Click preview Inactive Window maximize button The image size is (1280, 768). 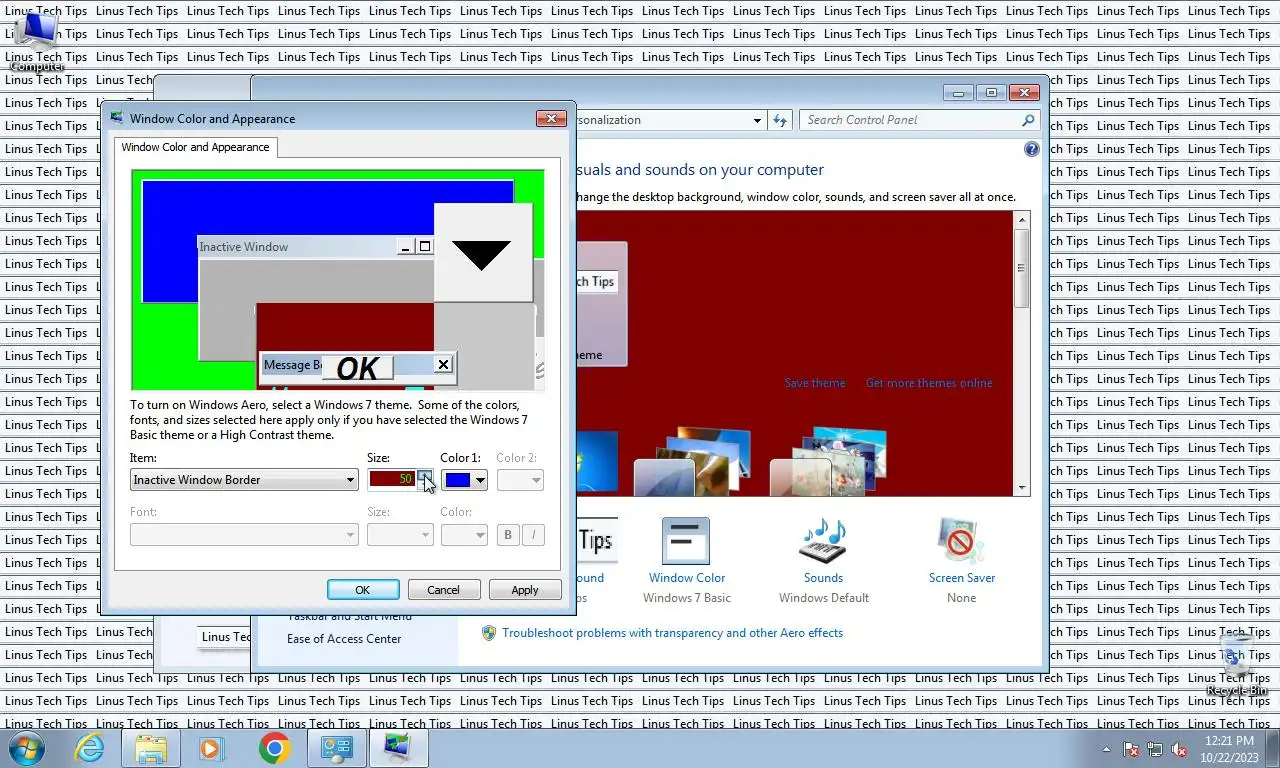tap(425, 246)
